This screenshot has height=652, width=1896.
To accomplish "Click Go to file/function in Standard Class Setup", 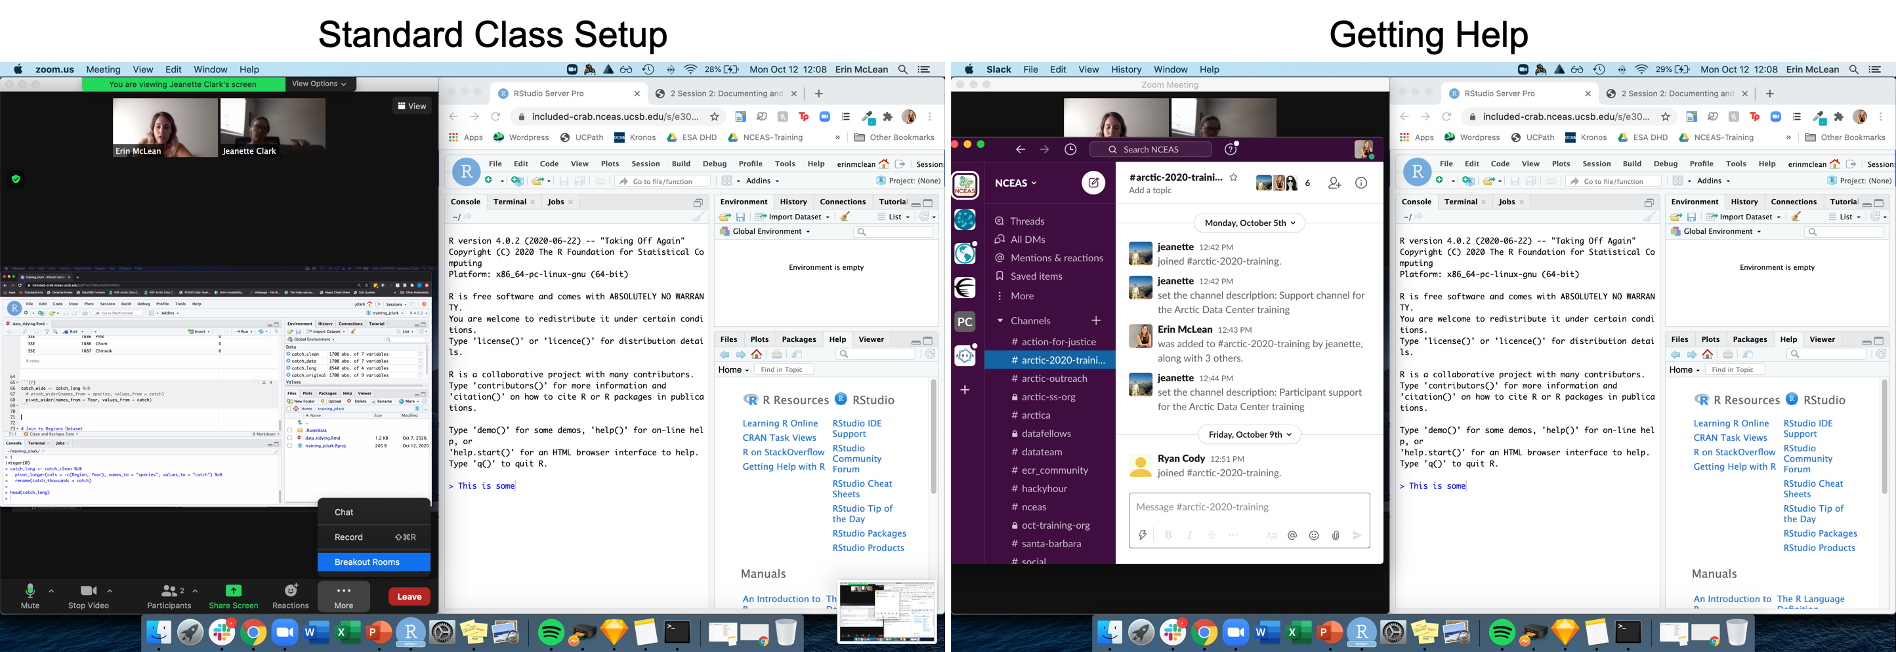I will coord(661,181).
